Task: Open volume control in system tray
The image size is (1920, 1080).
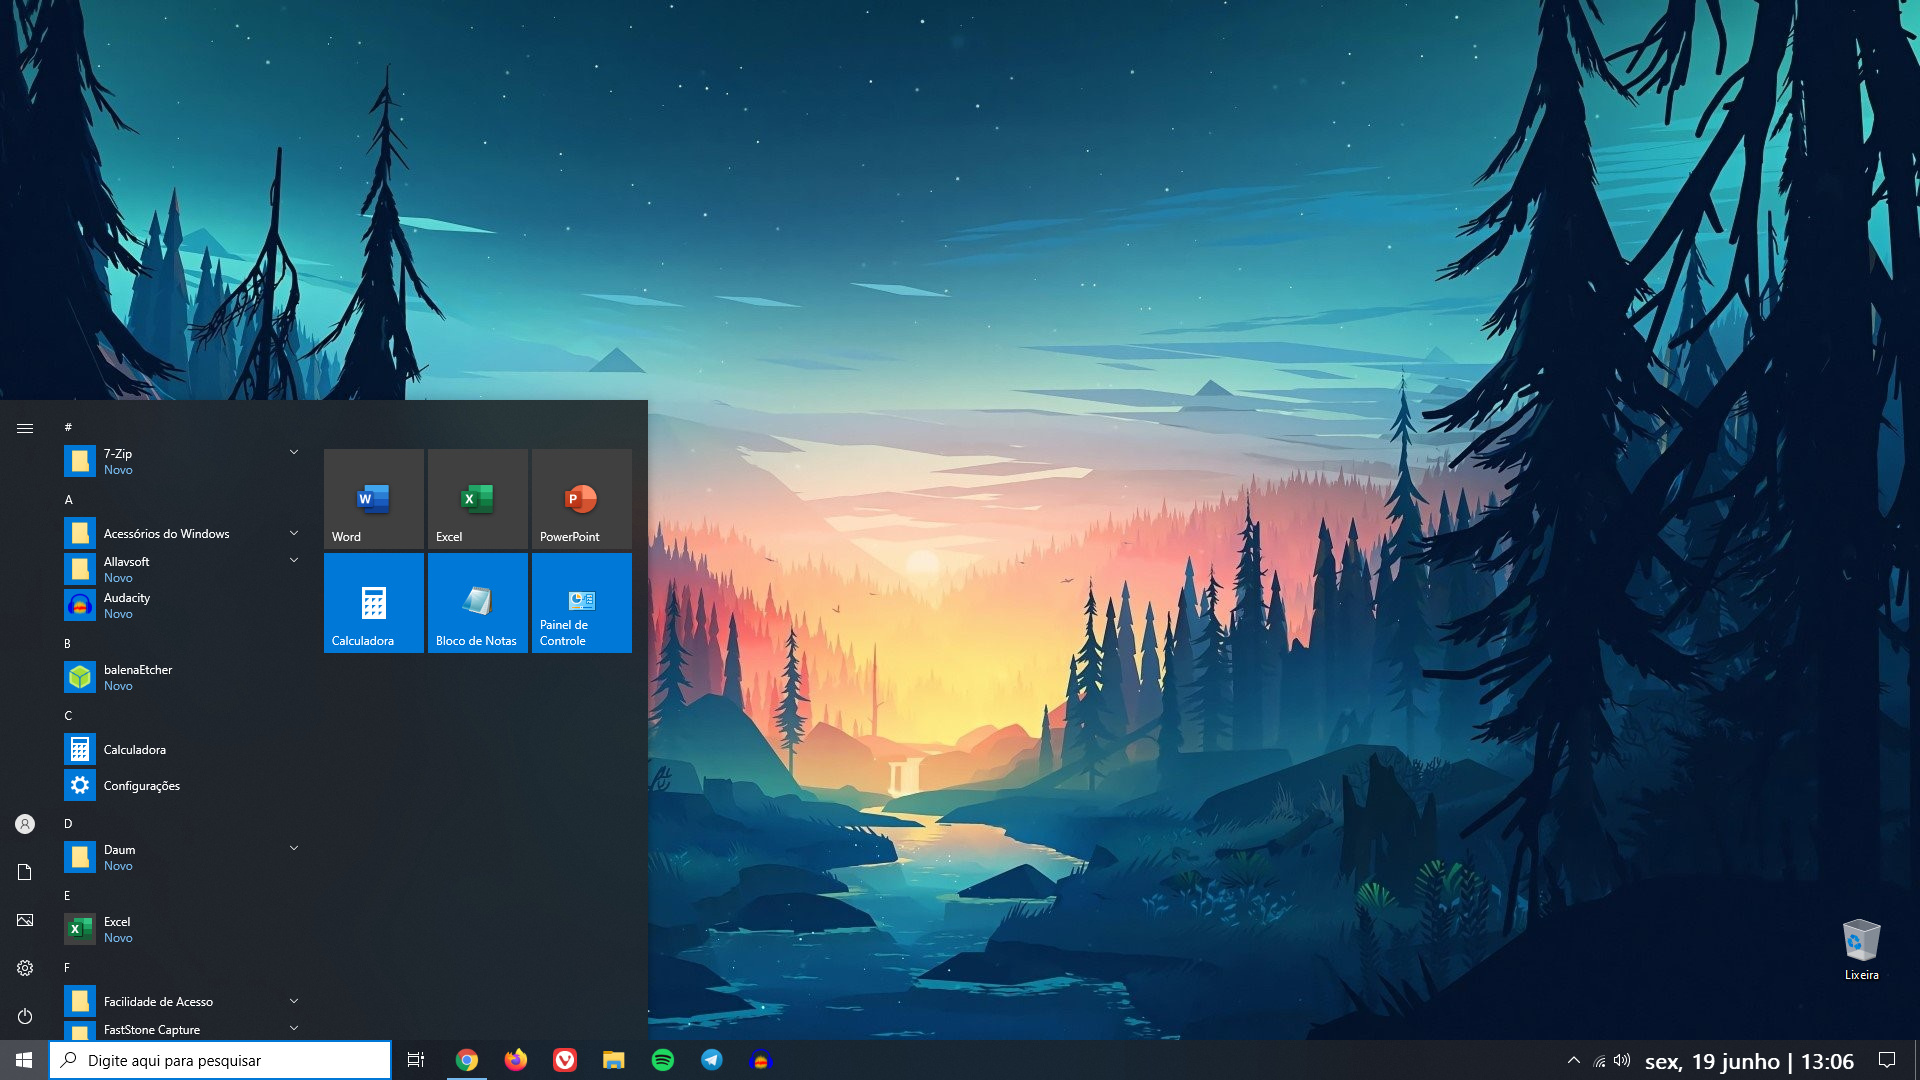Action: pos(1622,1060)
